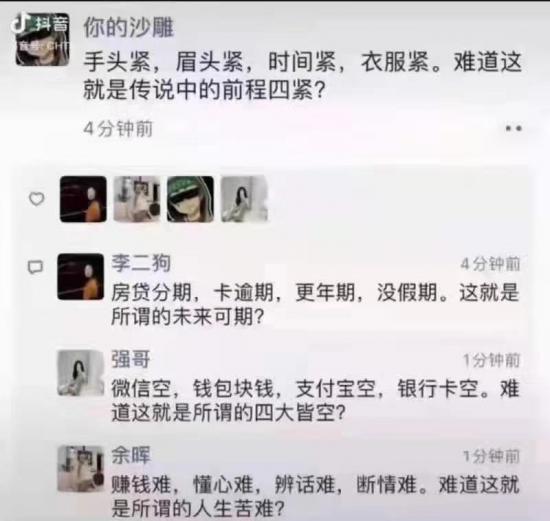The height and width of the screenshot is (521, 550).
Task: Open the 李二狗 commenter name
Action: 141,263
